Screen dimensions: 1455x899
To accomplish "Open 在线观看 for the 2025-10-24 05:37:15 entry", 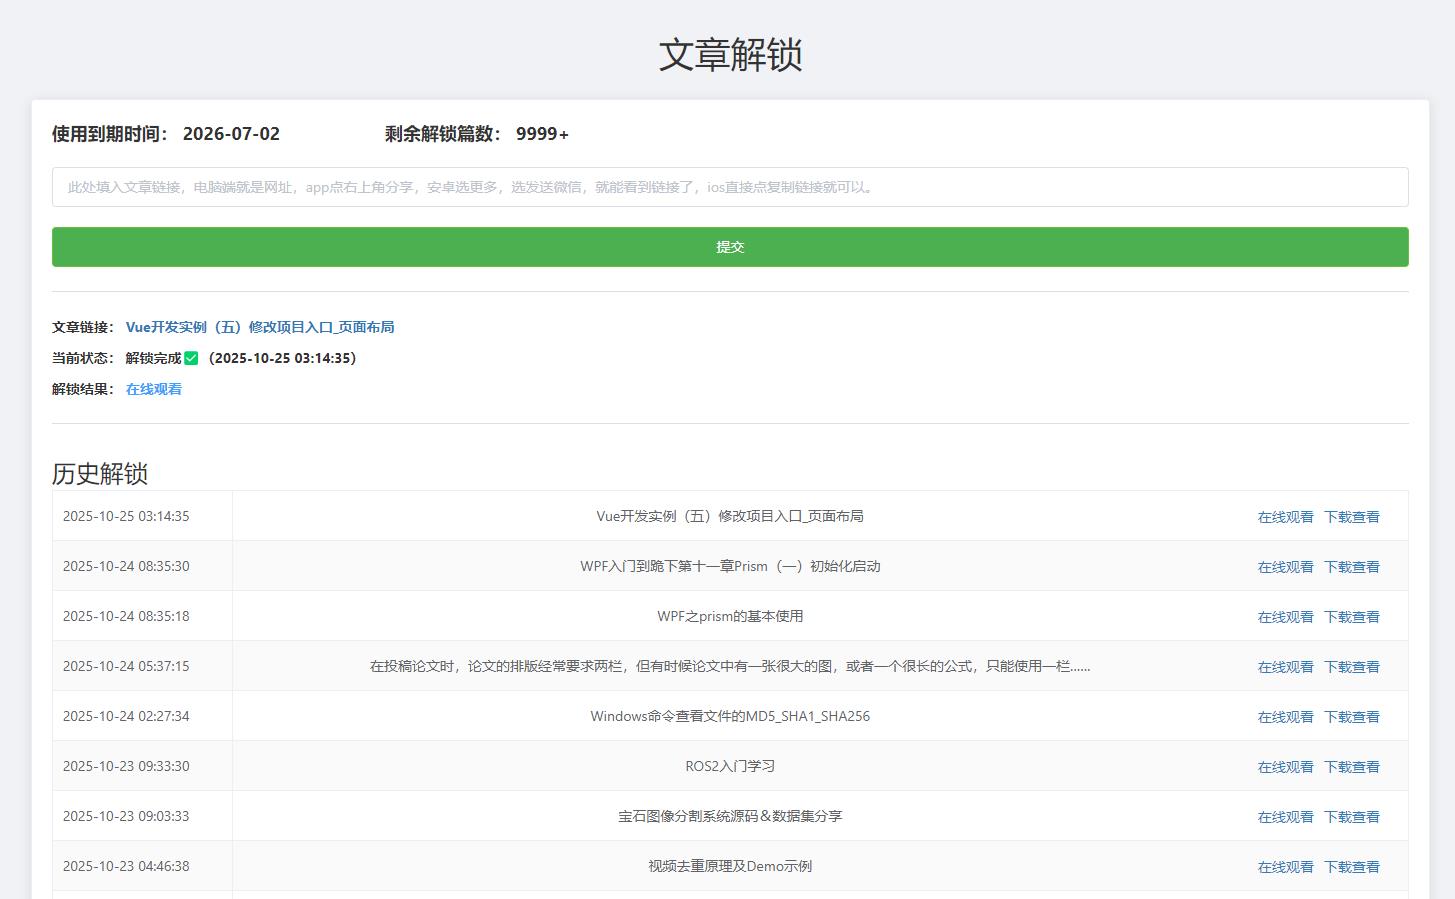I will pyautogui.click(x=1286, y=666).
